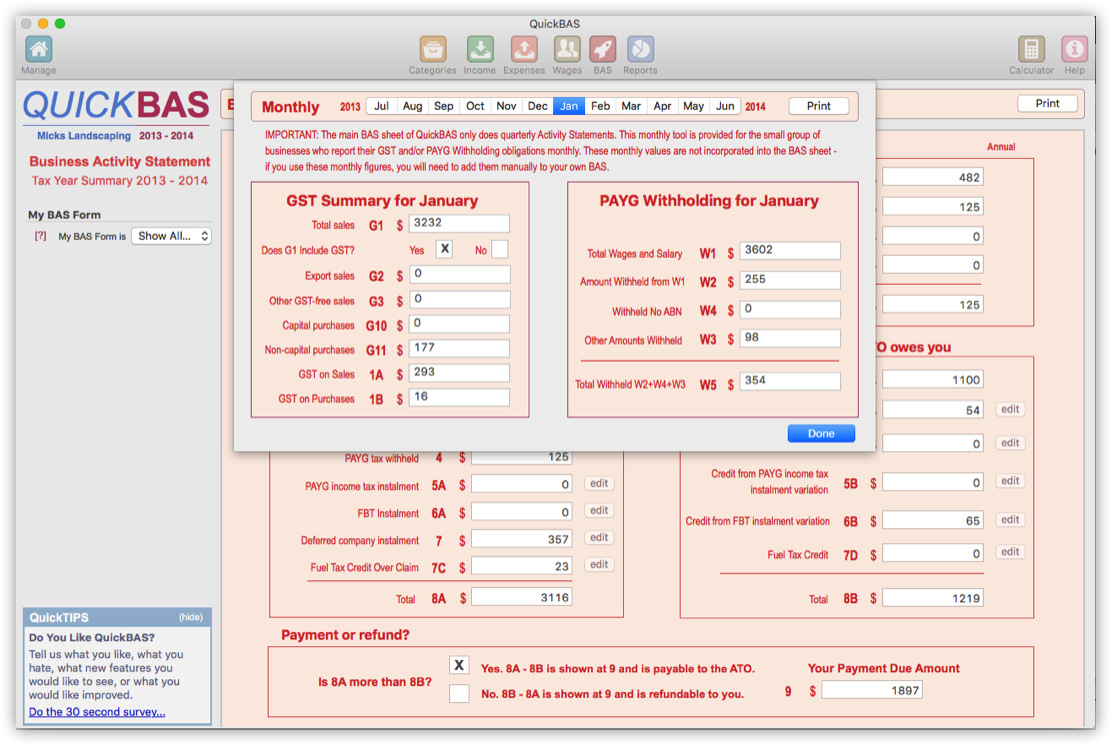The image size is (1112, 746).
Task: Expand the My BAS Form 'Show All' dropdown
Action: coord(171,236)
